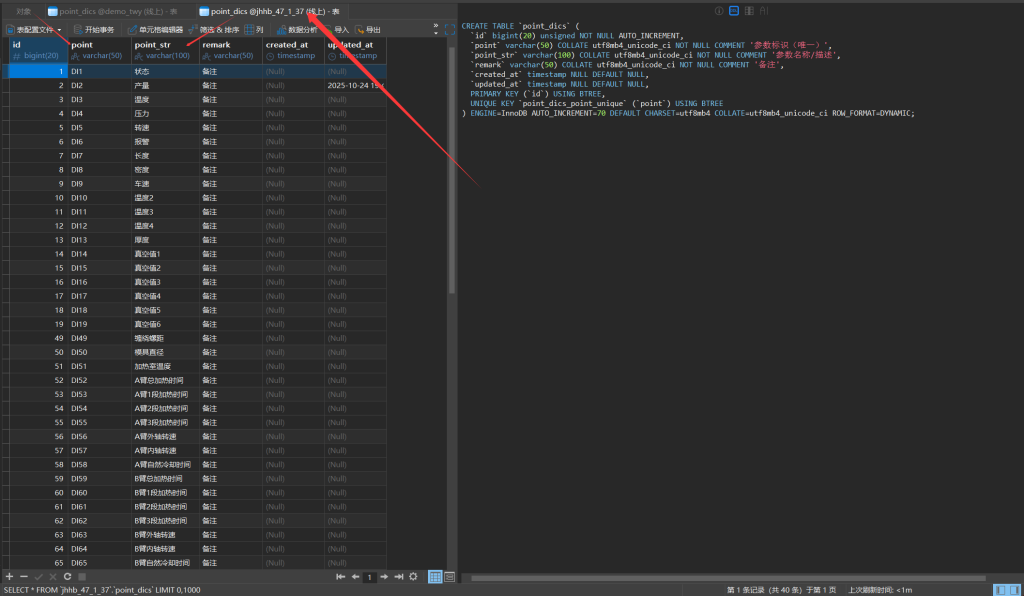Switch to point_dics @demo_twy tab
This screenshot has width=1024, height=596.
pyautogui.click(x=111, y=11)
